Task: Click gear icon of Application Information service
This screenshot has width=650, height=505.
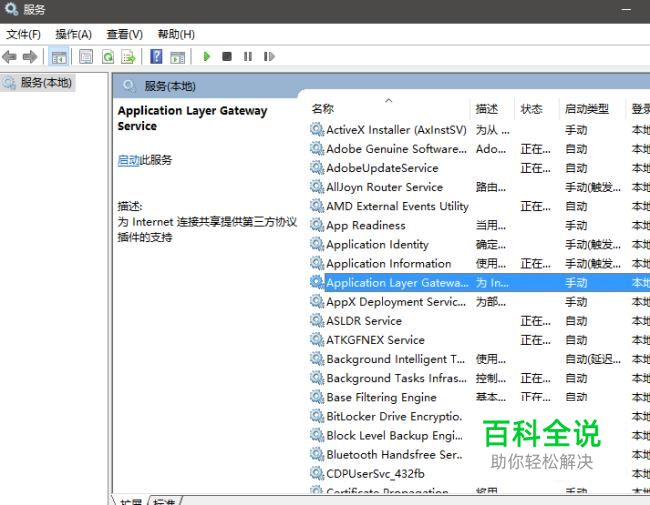Action: (317, 263)
